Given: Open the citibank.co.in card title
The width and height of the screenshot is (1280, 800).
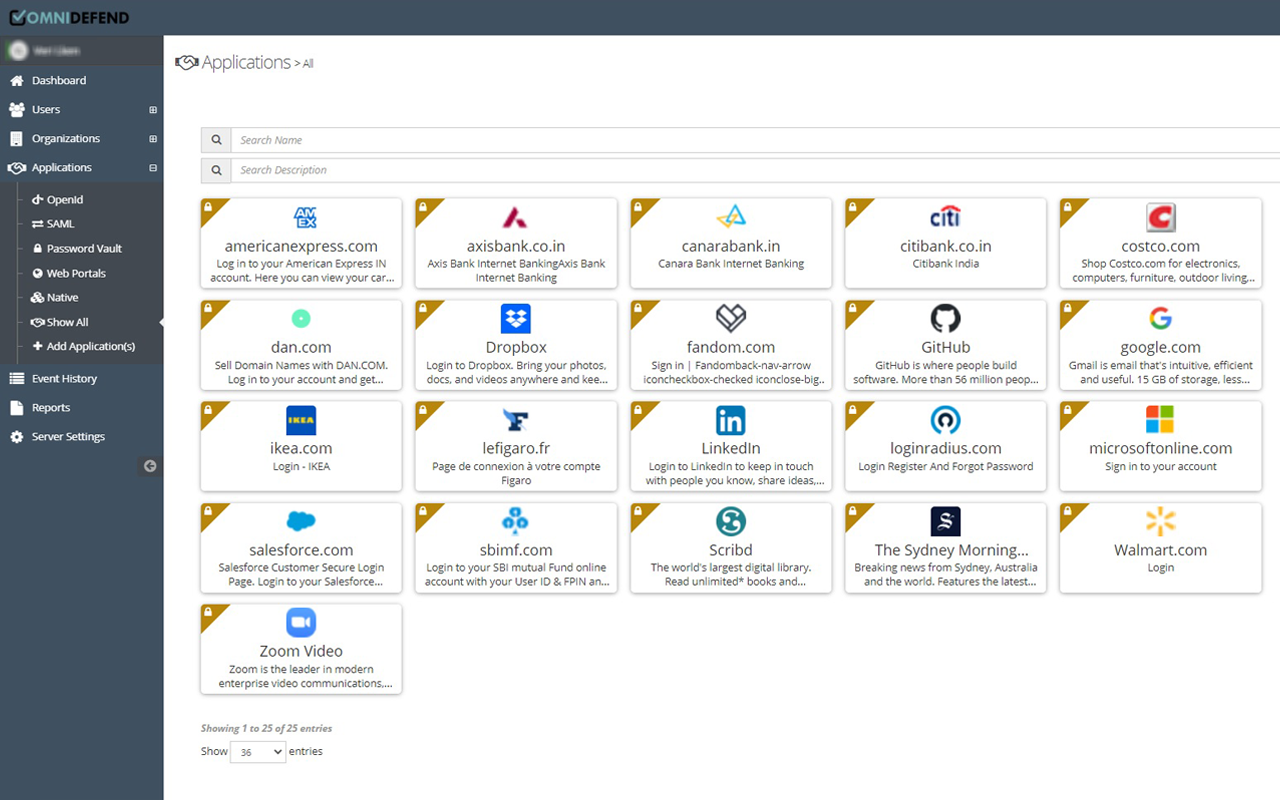Looking at the screenshot, I should pyautogui.click(x=946, y=246).
